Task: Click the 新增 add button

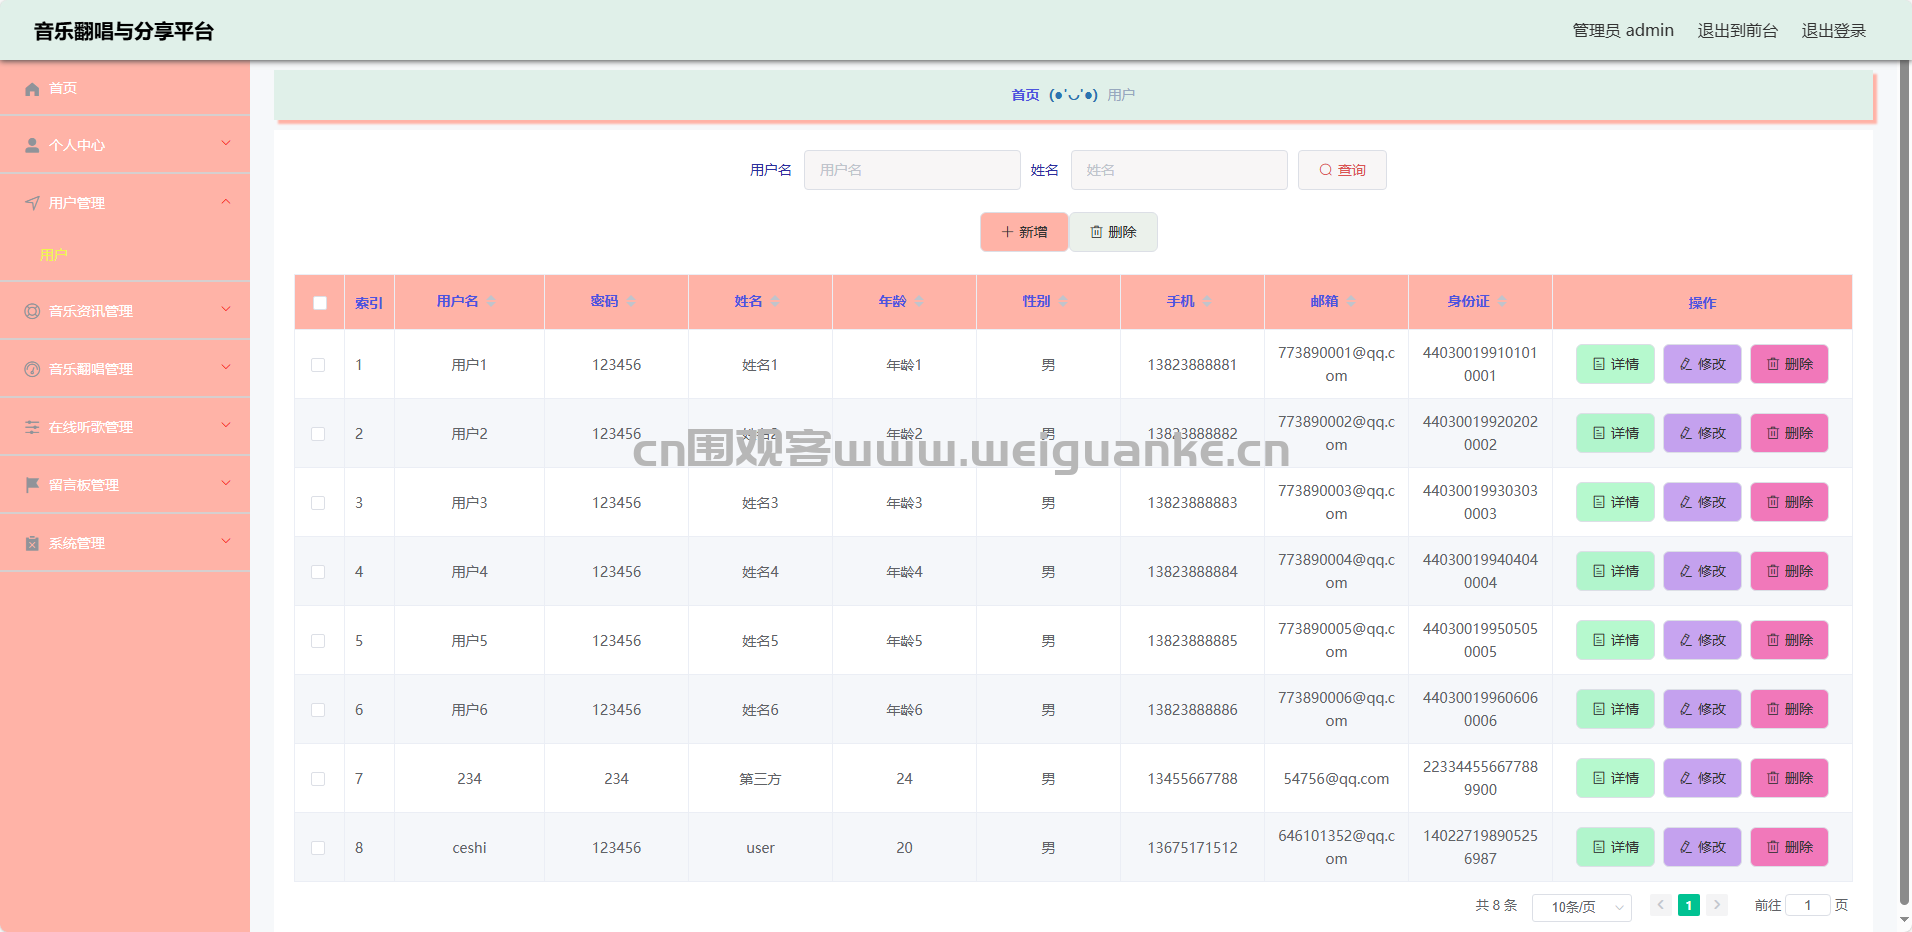Action: [1024, 232]
